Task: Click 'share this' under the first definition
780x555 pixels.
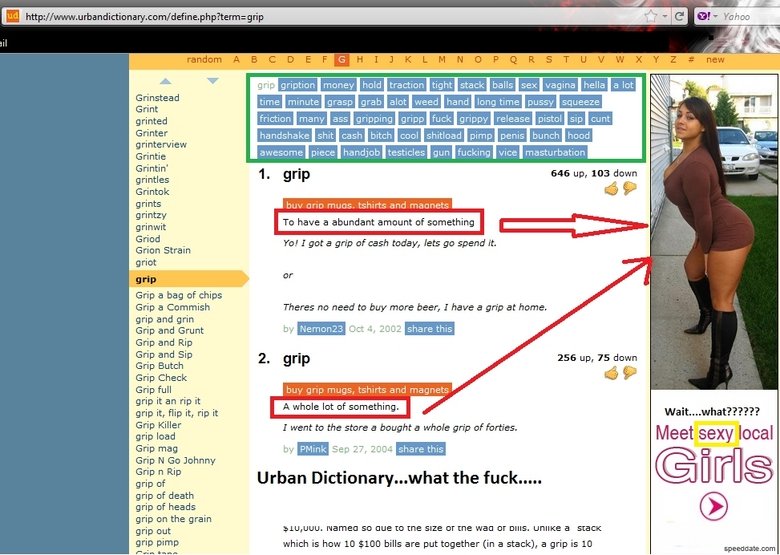Action: tap(429, 328)
